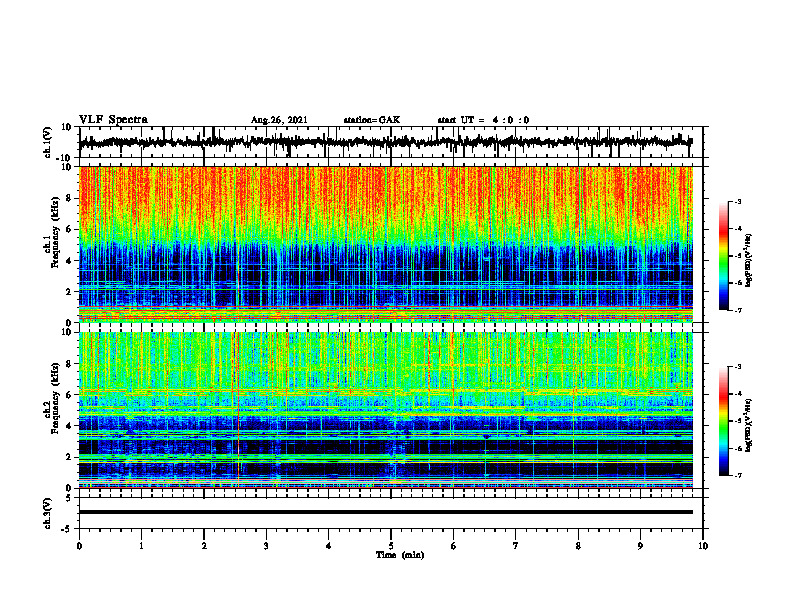The height and width of the screenshot is (612, 792).
Task: Click time axis tick label '7'
Action: pyautogui.click(x=516, y=546)
